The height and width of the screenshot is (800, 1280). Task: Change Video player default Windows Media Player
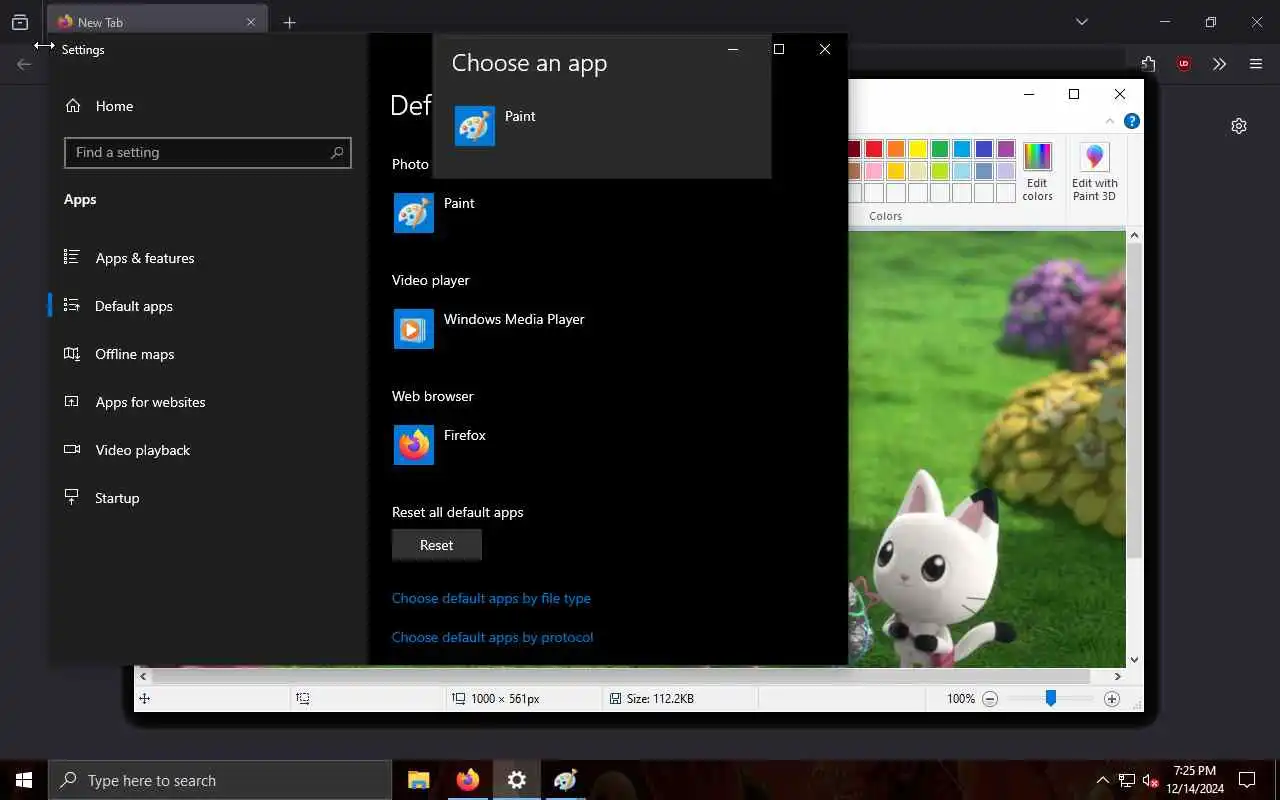tap(489, 329)
